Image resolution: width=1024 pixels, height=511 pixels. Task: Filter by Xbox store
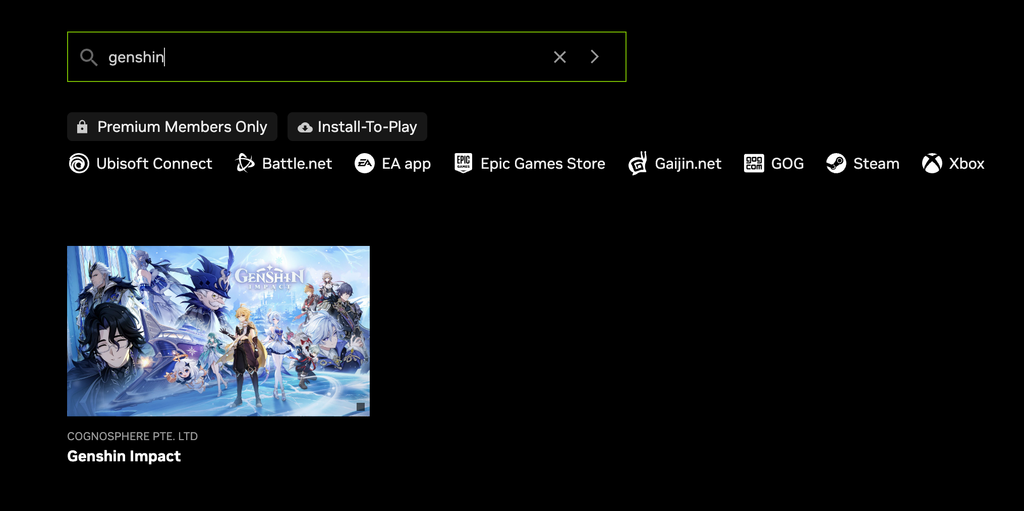point(953,163)
